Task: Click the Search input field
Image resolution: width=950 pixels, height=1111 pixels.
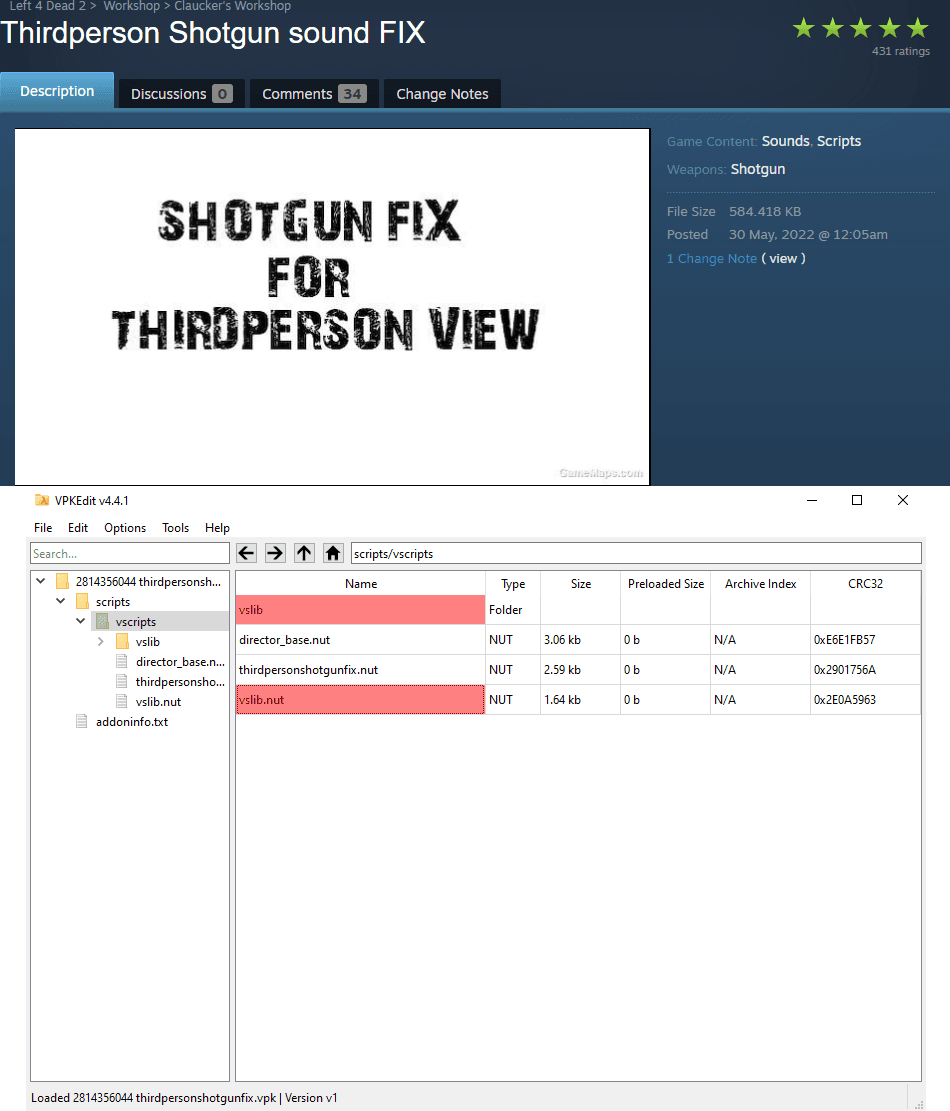Action: [130, 553]
